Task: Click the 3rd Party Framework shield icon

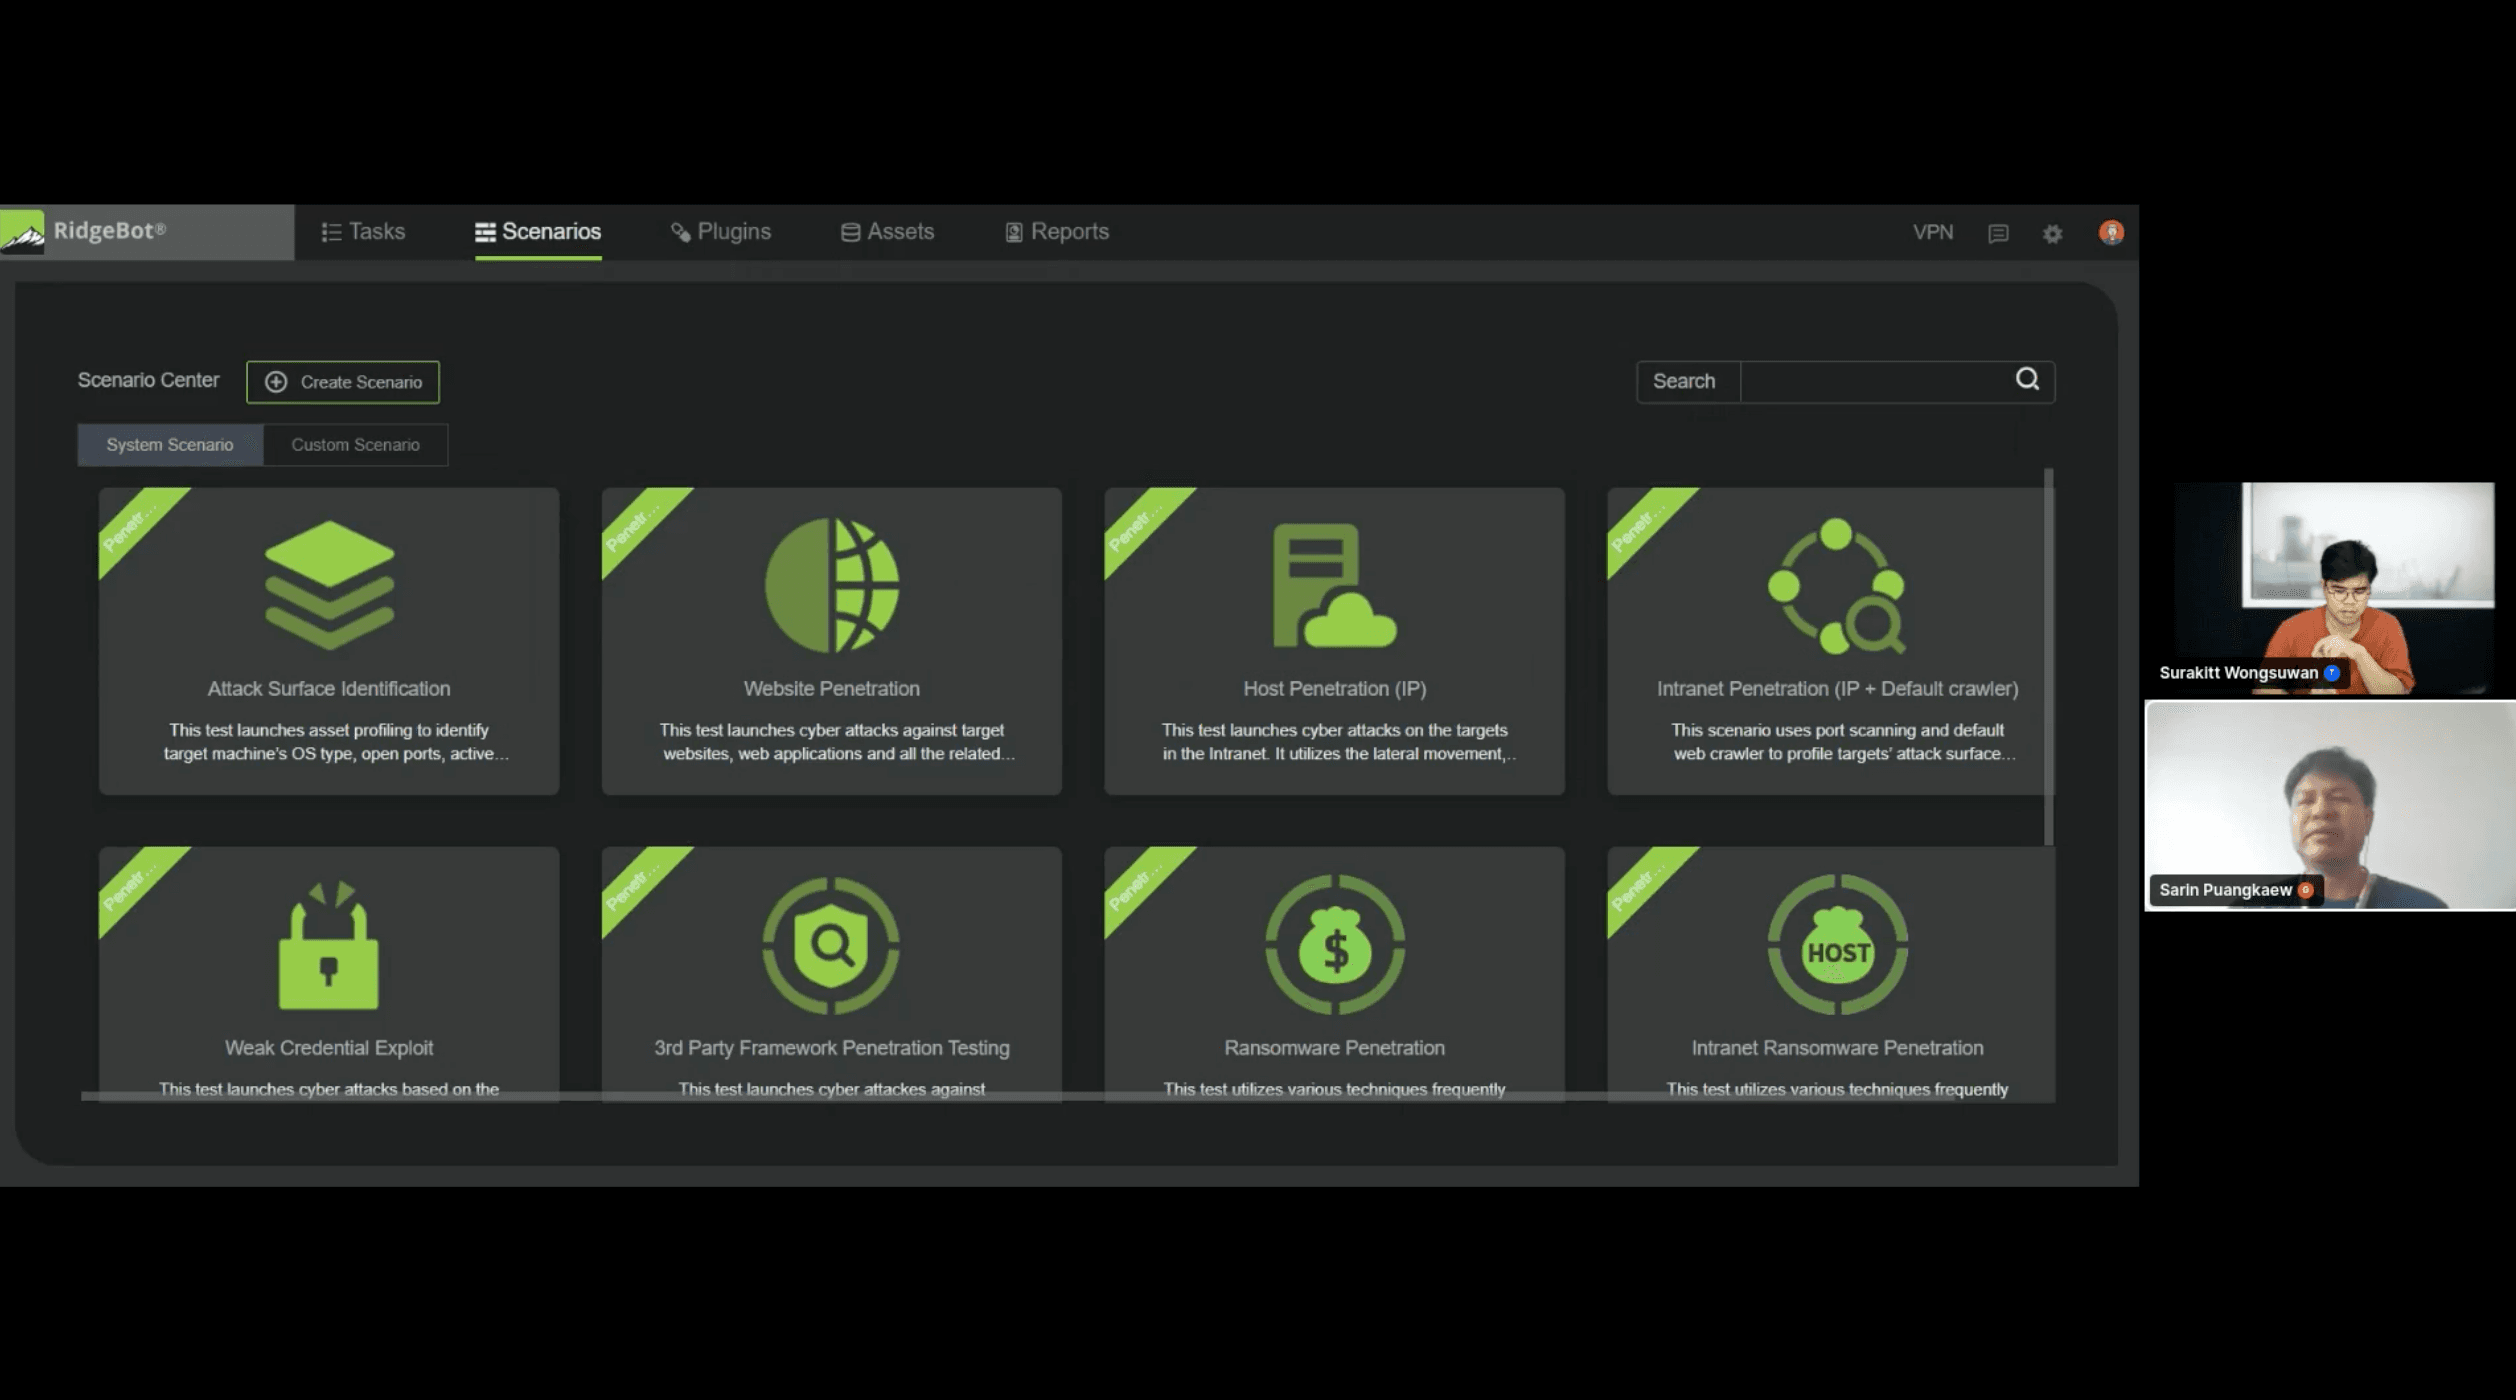Action: click(832, 946)
